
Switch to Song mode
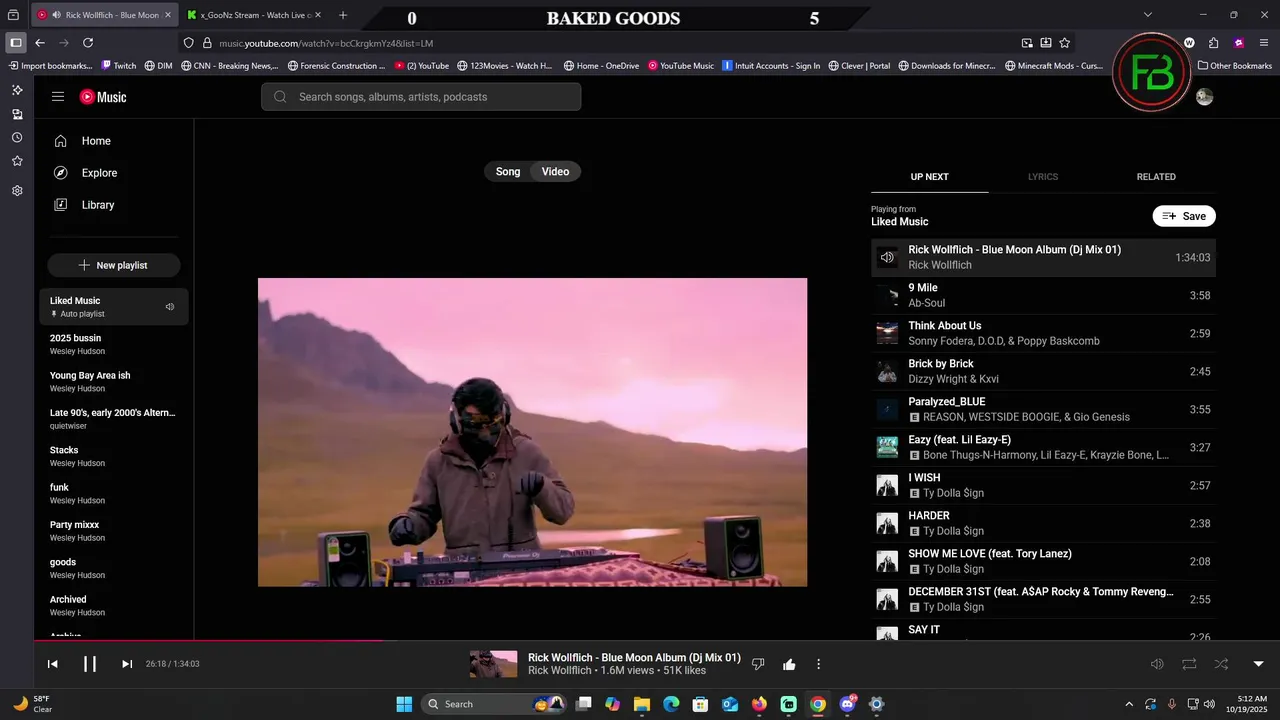[x=508, y=172]
